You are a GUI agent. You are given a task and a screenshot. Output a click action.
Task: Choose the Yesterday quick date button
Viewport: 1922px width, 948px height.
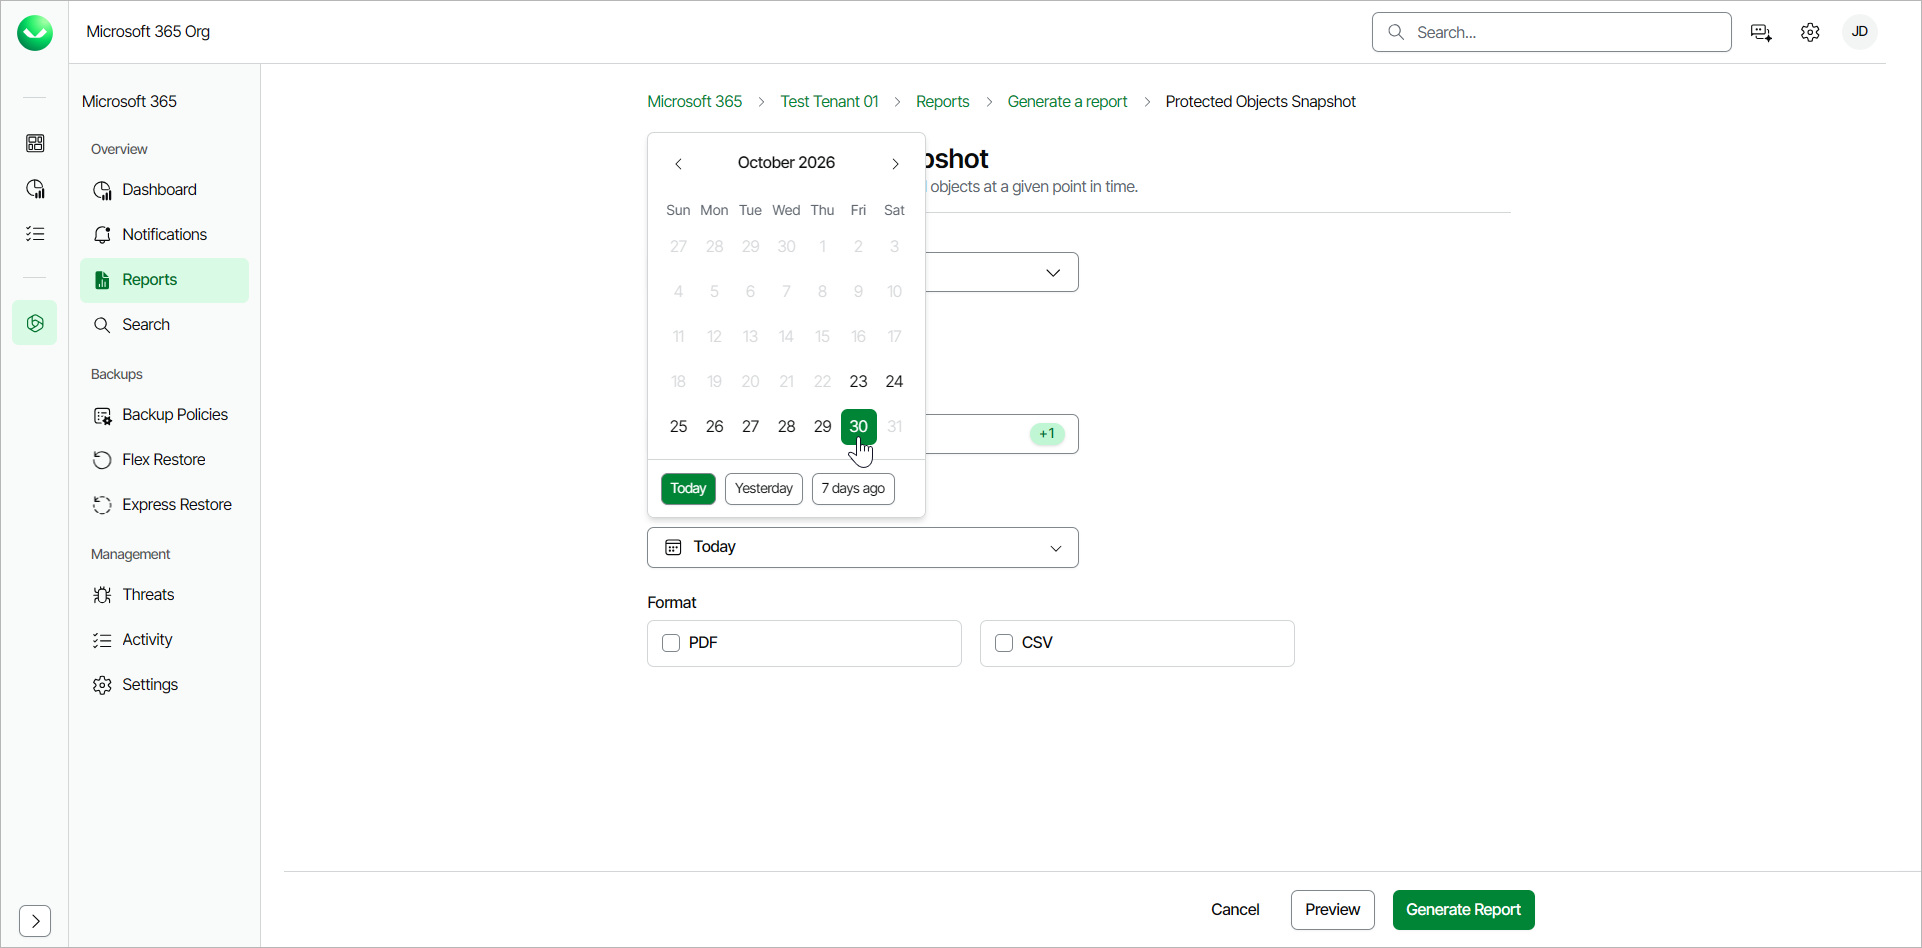pyautogui.click(x=764, y=489)
